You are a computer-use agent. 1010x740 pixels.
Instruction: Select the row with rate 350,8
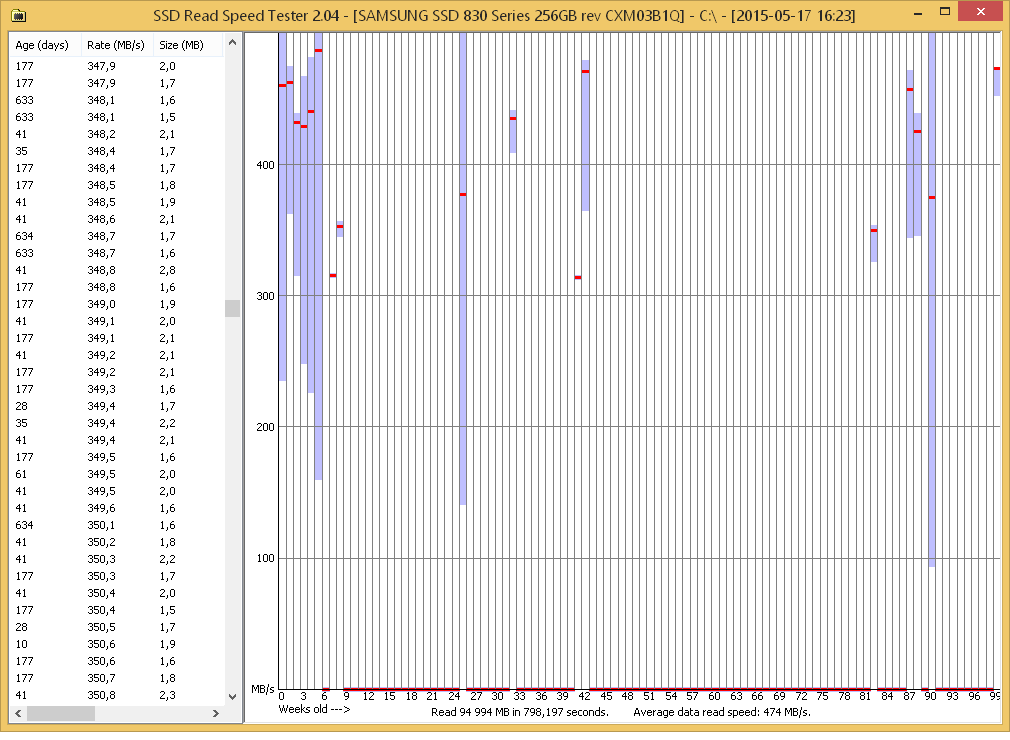[x=117, y=695]
